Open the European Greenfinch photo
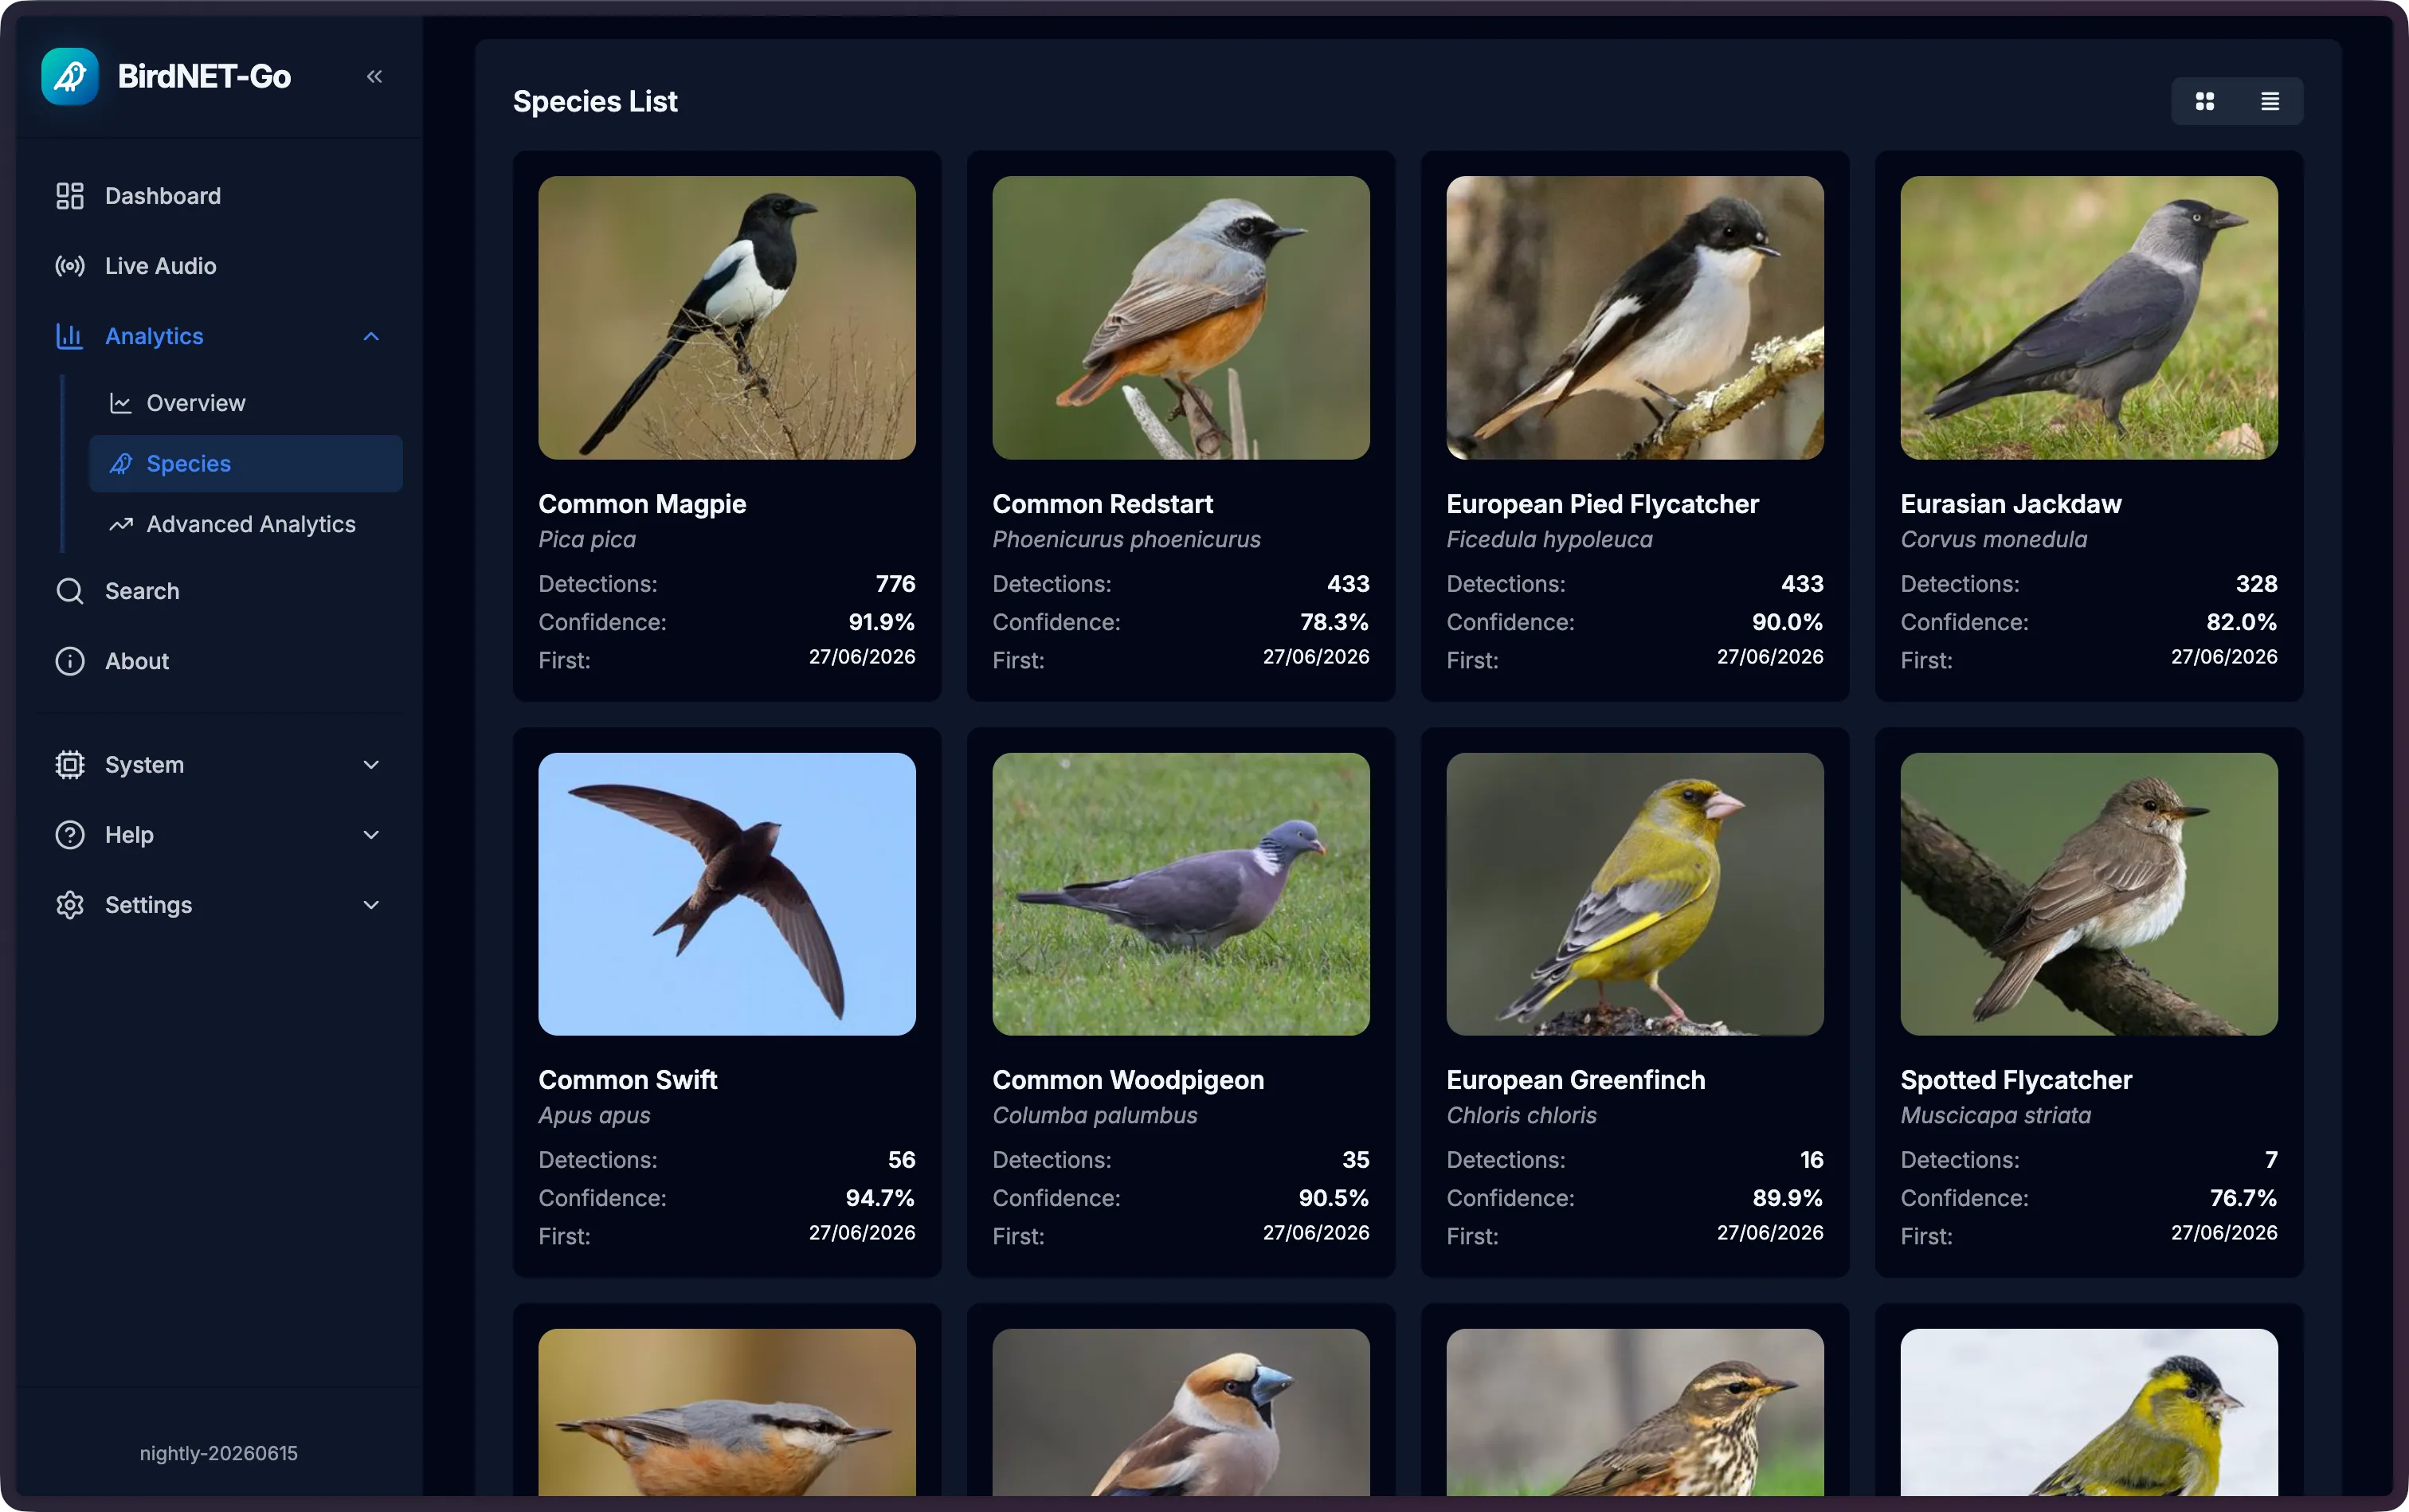Screen dimensions: 2409x1512 1635,894
